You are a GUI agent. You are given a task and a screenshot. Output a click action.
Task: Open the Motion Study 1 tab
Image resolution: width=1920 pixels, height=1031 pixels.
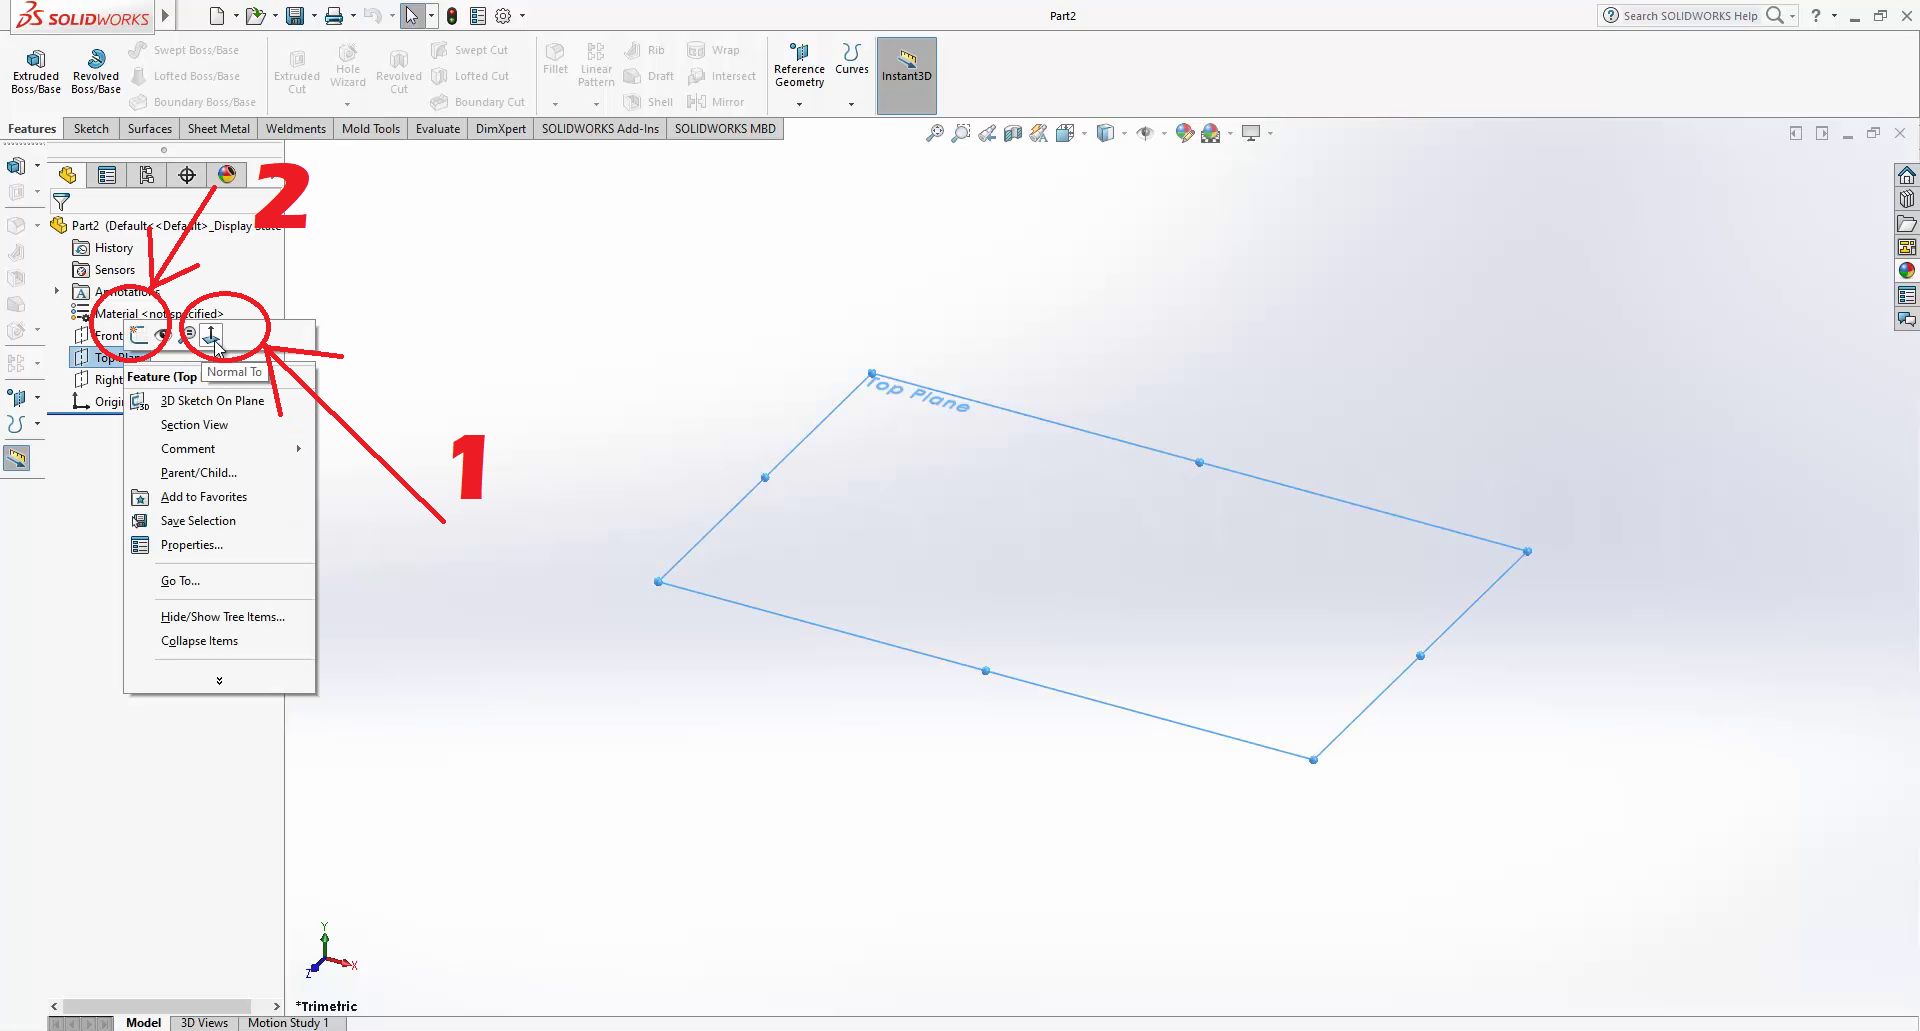[288, 1022]
